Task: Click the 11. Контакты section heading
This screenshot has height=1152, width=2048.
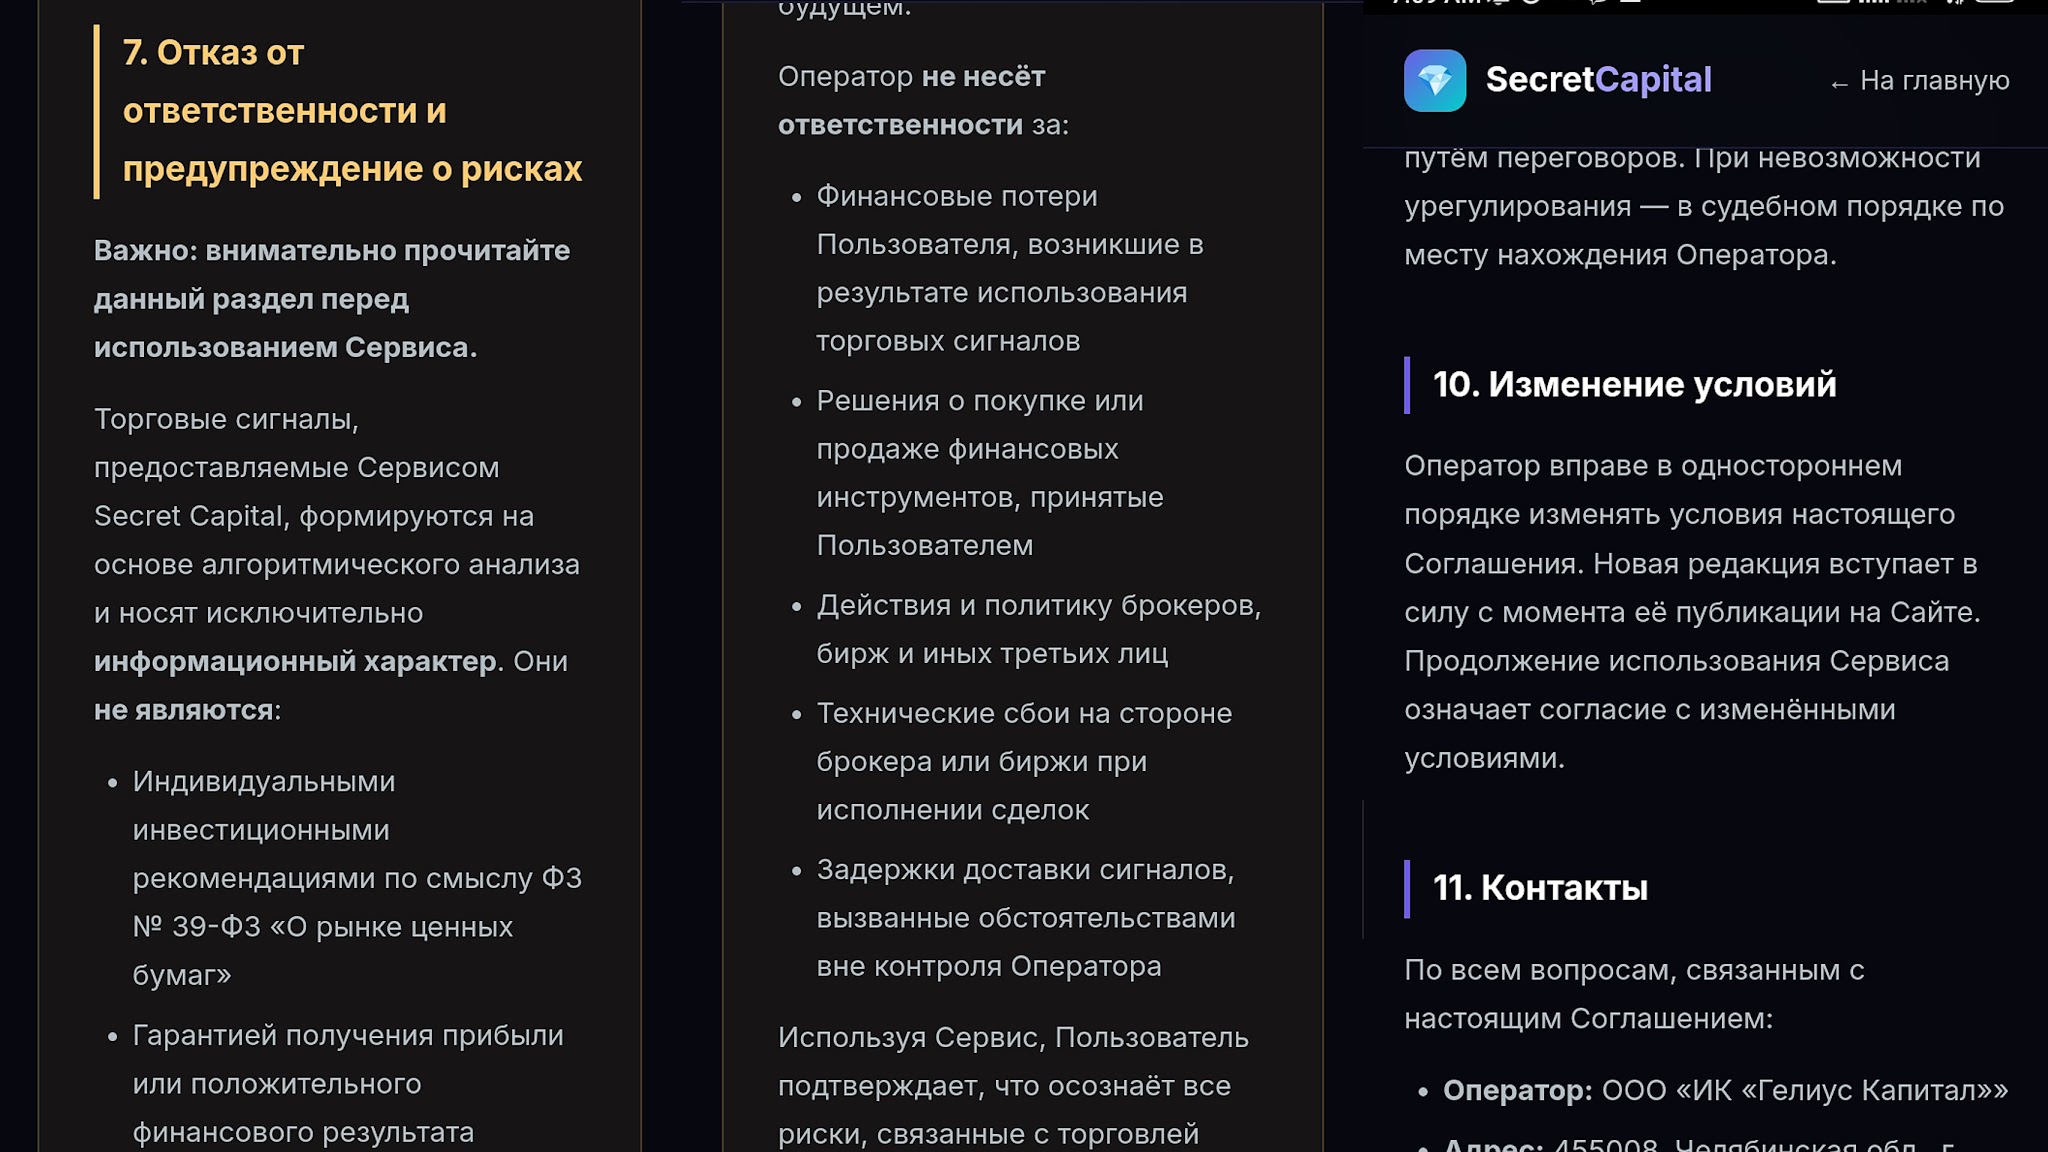Action: pos(1540,888)
